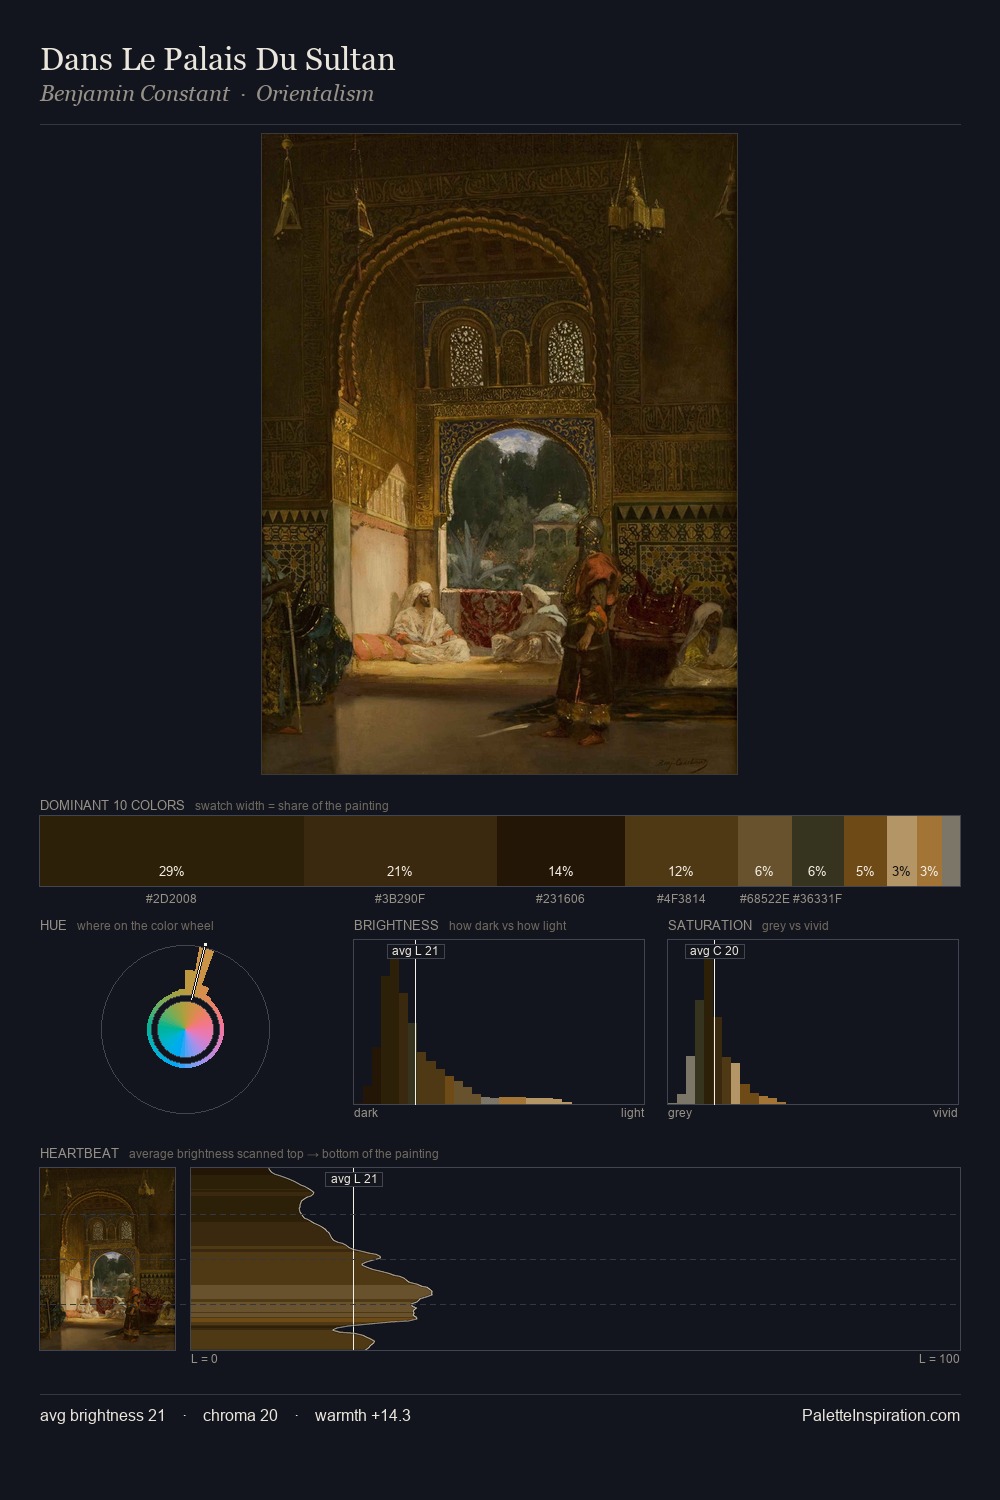Click the hex code #68522E

[x=764, y=899]
